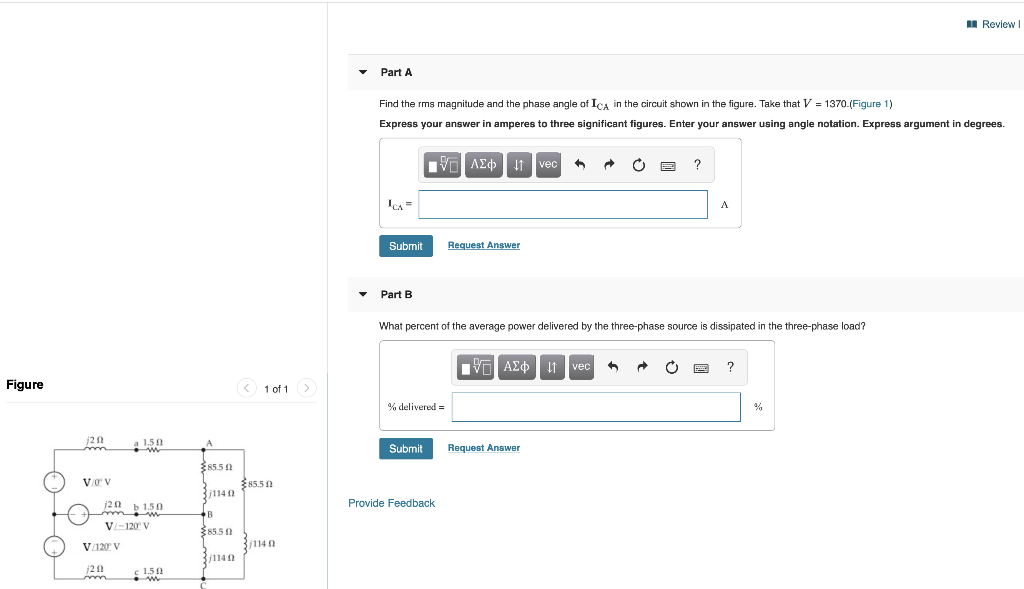Open the Review link

click(x=993, y=24)
